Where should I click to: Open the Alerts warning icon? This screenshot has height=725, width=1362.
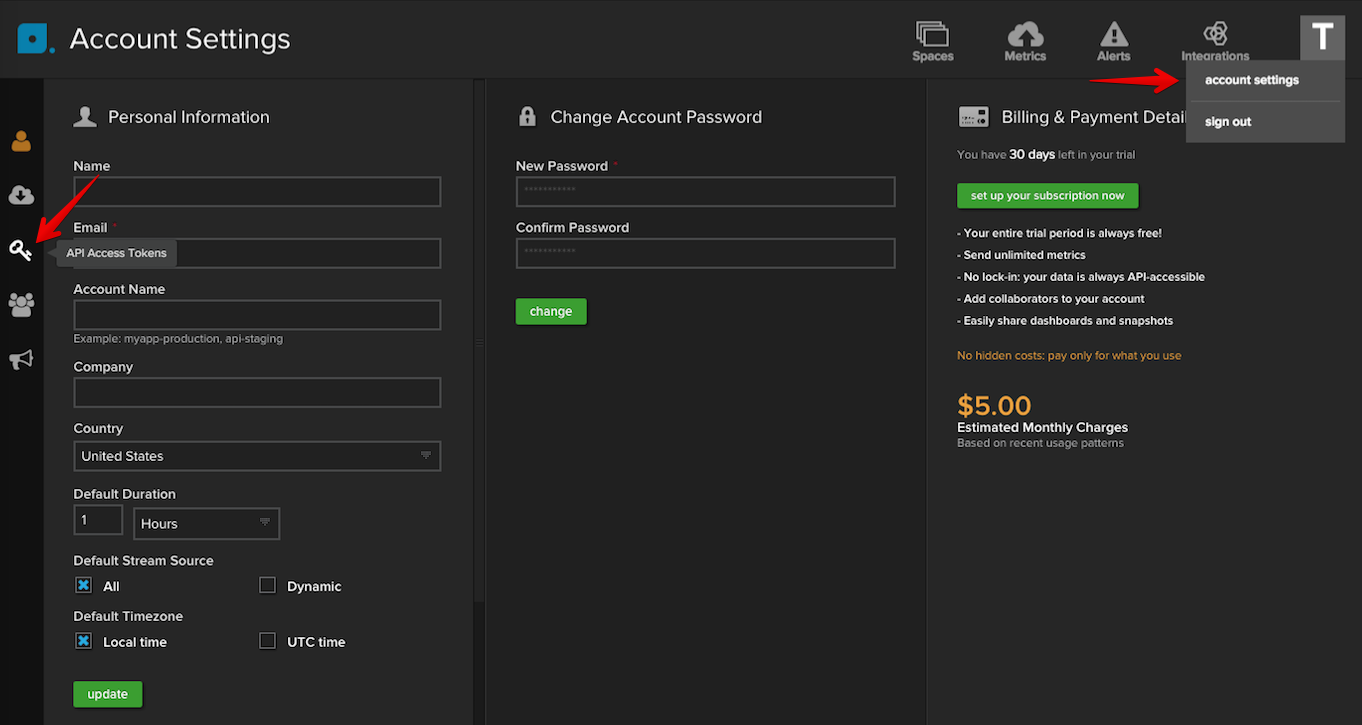pos(1113,35)
